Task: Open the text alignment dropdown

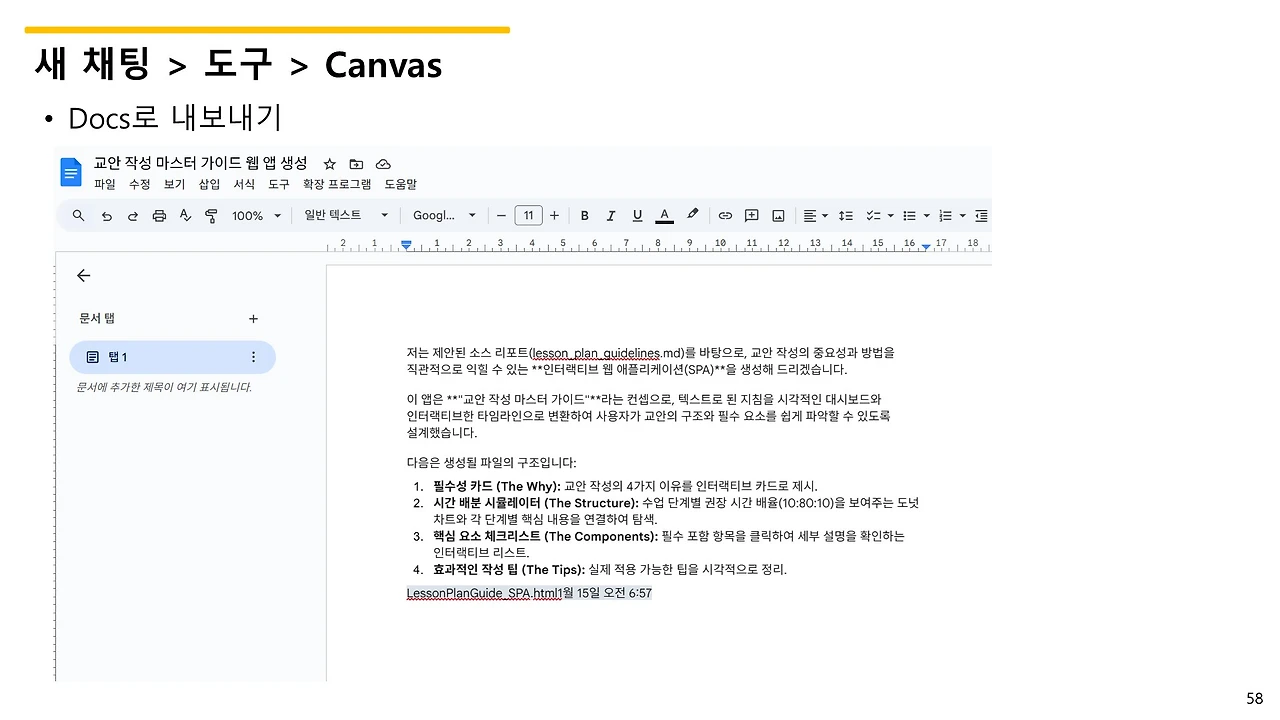Action: (x=815, y=215)
